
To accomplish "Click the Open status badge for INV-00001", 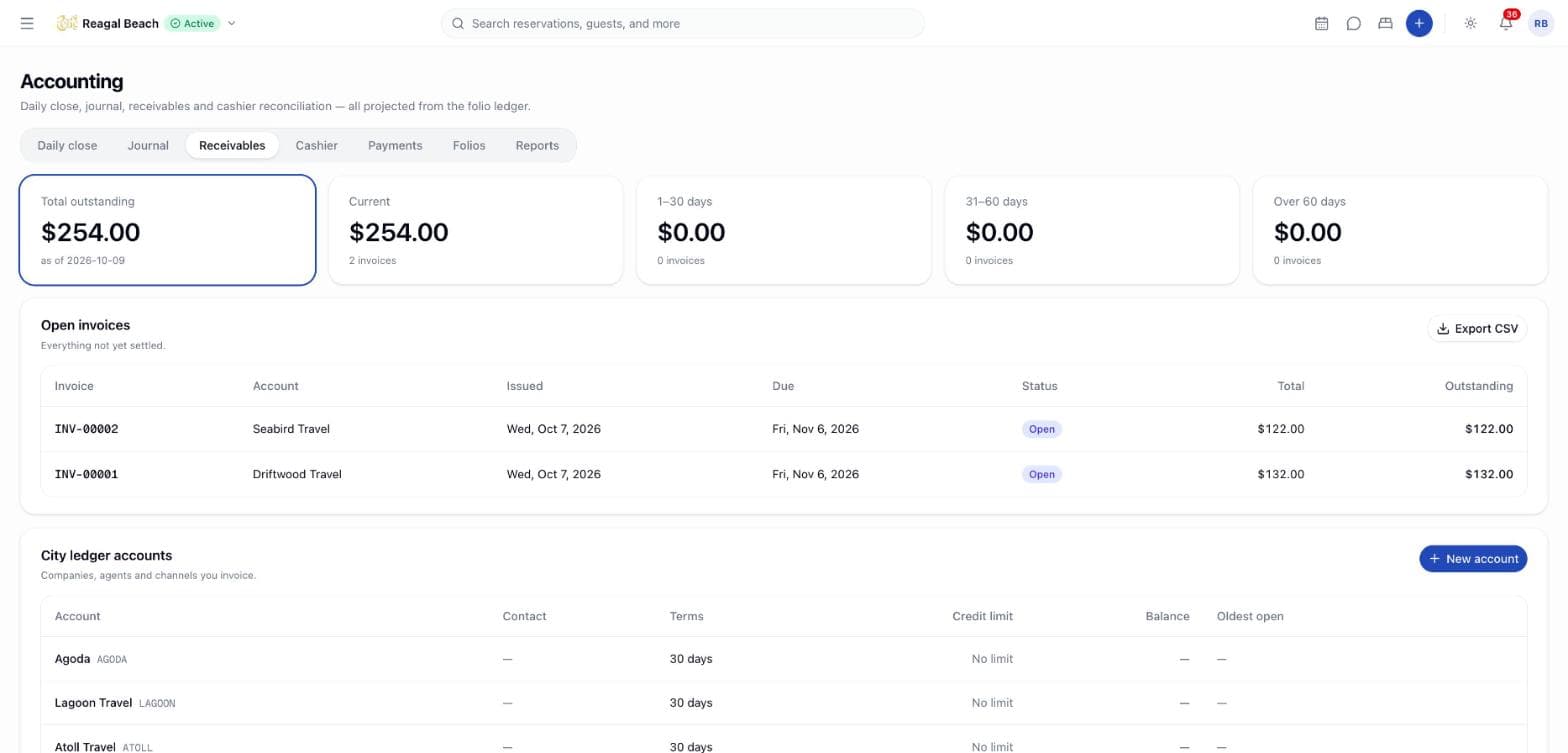I will [x=1041, y=474].
